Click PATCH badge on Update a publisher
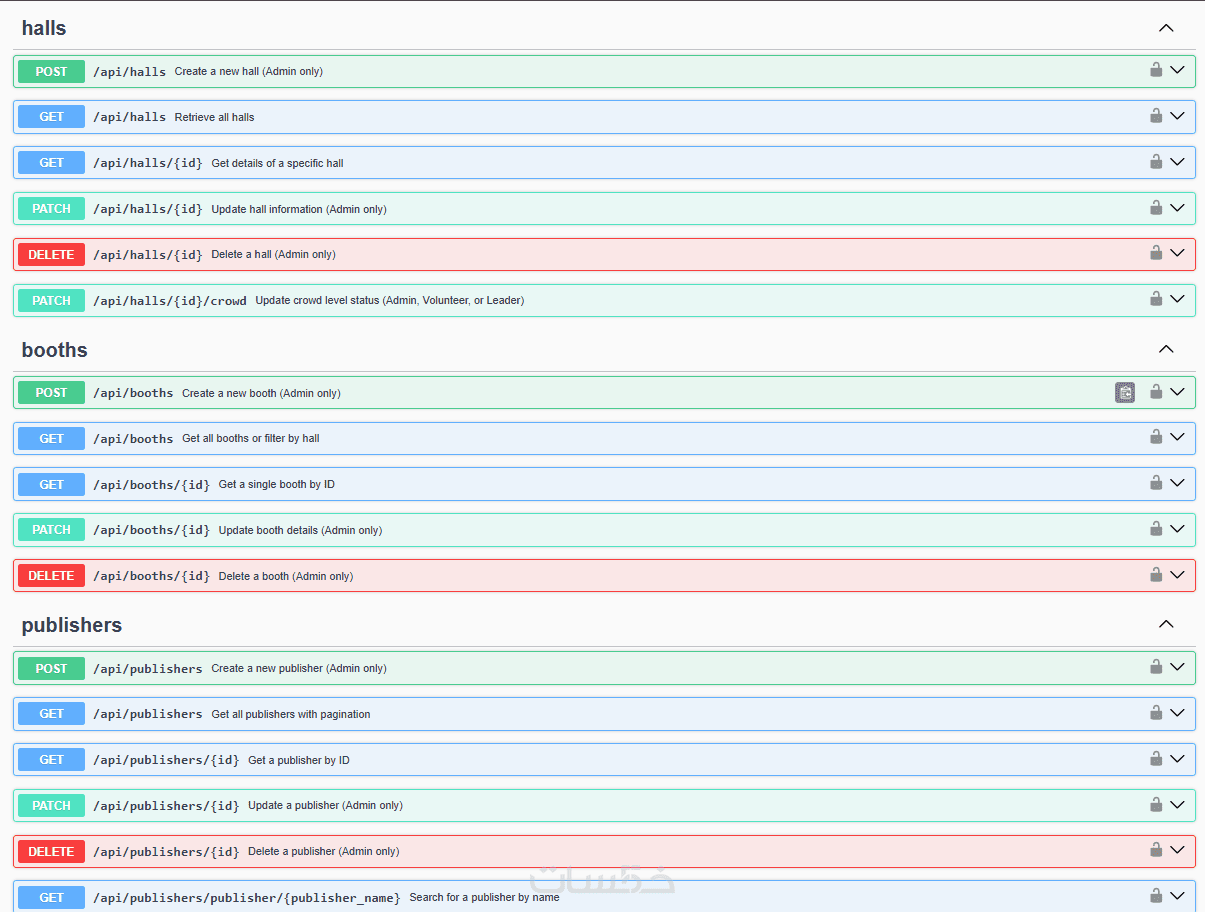This screenshot has height=912, width=1205. (51, 805)
